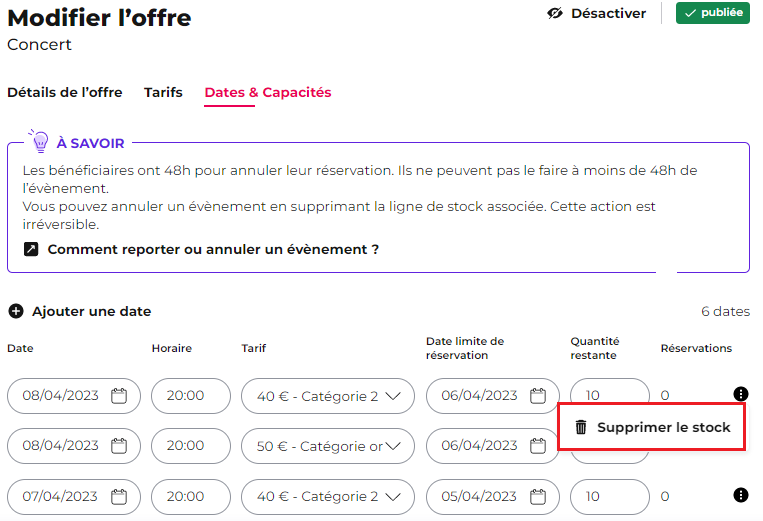The width and height of the screenshot is (763, 521).
Task: Click the calendar icon in the first 06/04/2023 limit date
Action: coord(538,395)
